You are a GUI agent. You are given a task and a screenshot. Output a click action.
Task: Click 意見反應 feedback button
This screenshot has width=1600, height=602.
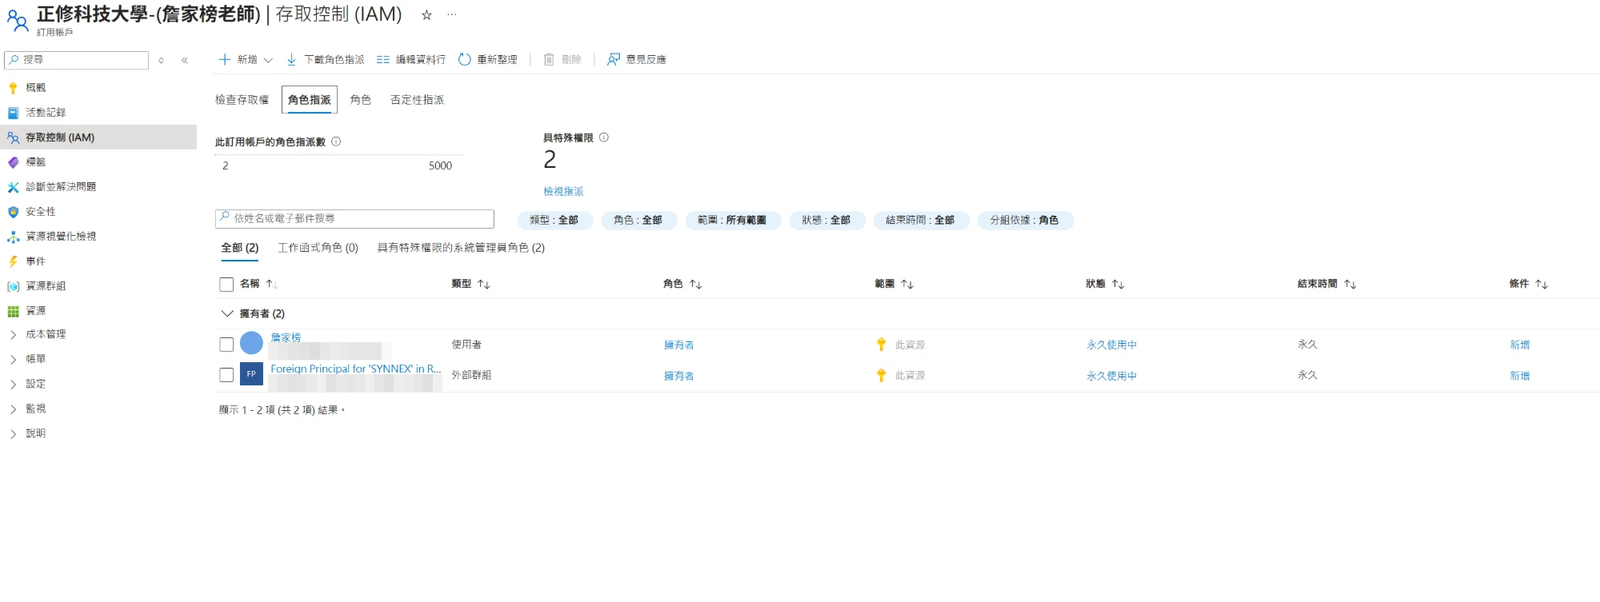636,60
